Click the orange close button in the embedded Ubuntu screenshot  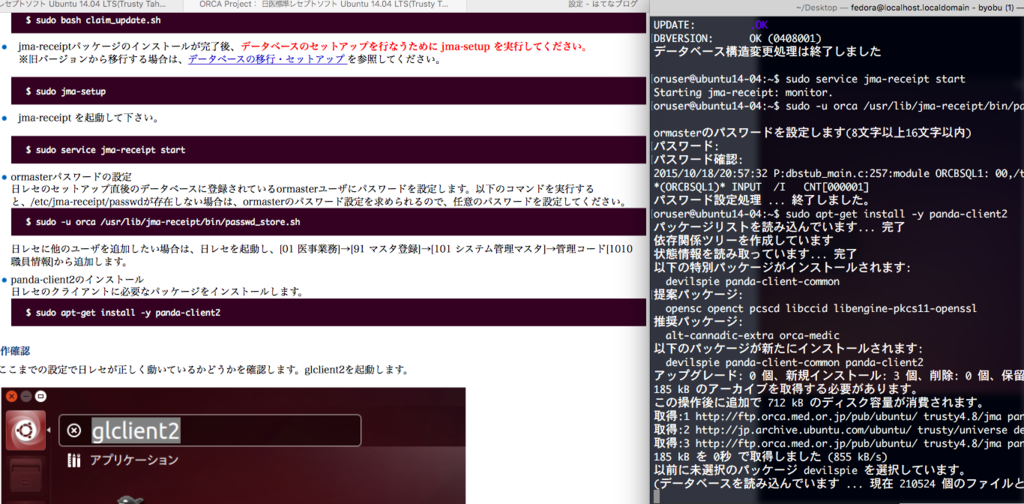coord(11,396)
